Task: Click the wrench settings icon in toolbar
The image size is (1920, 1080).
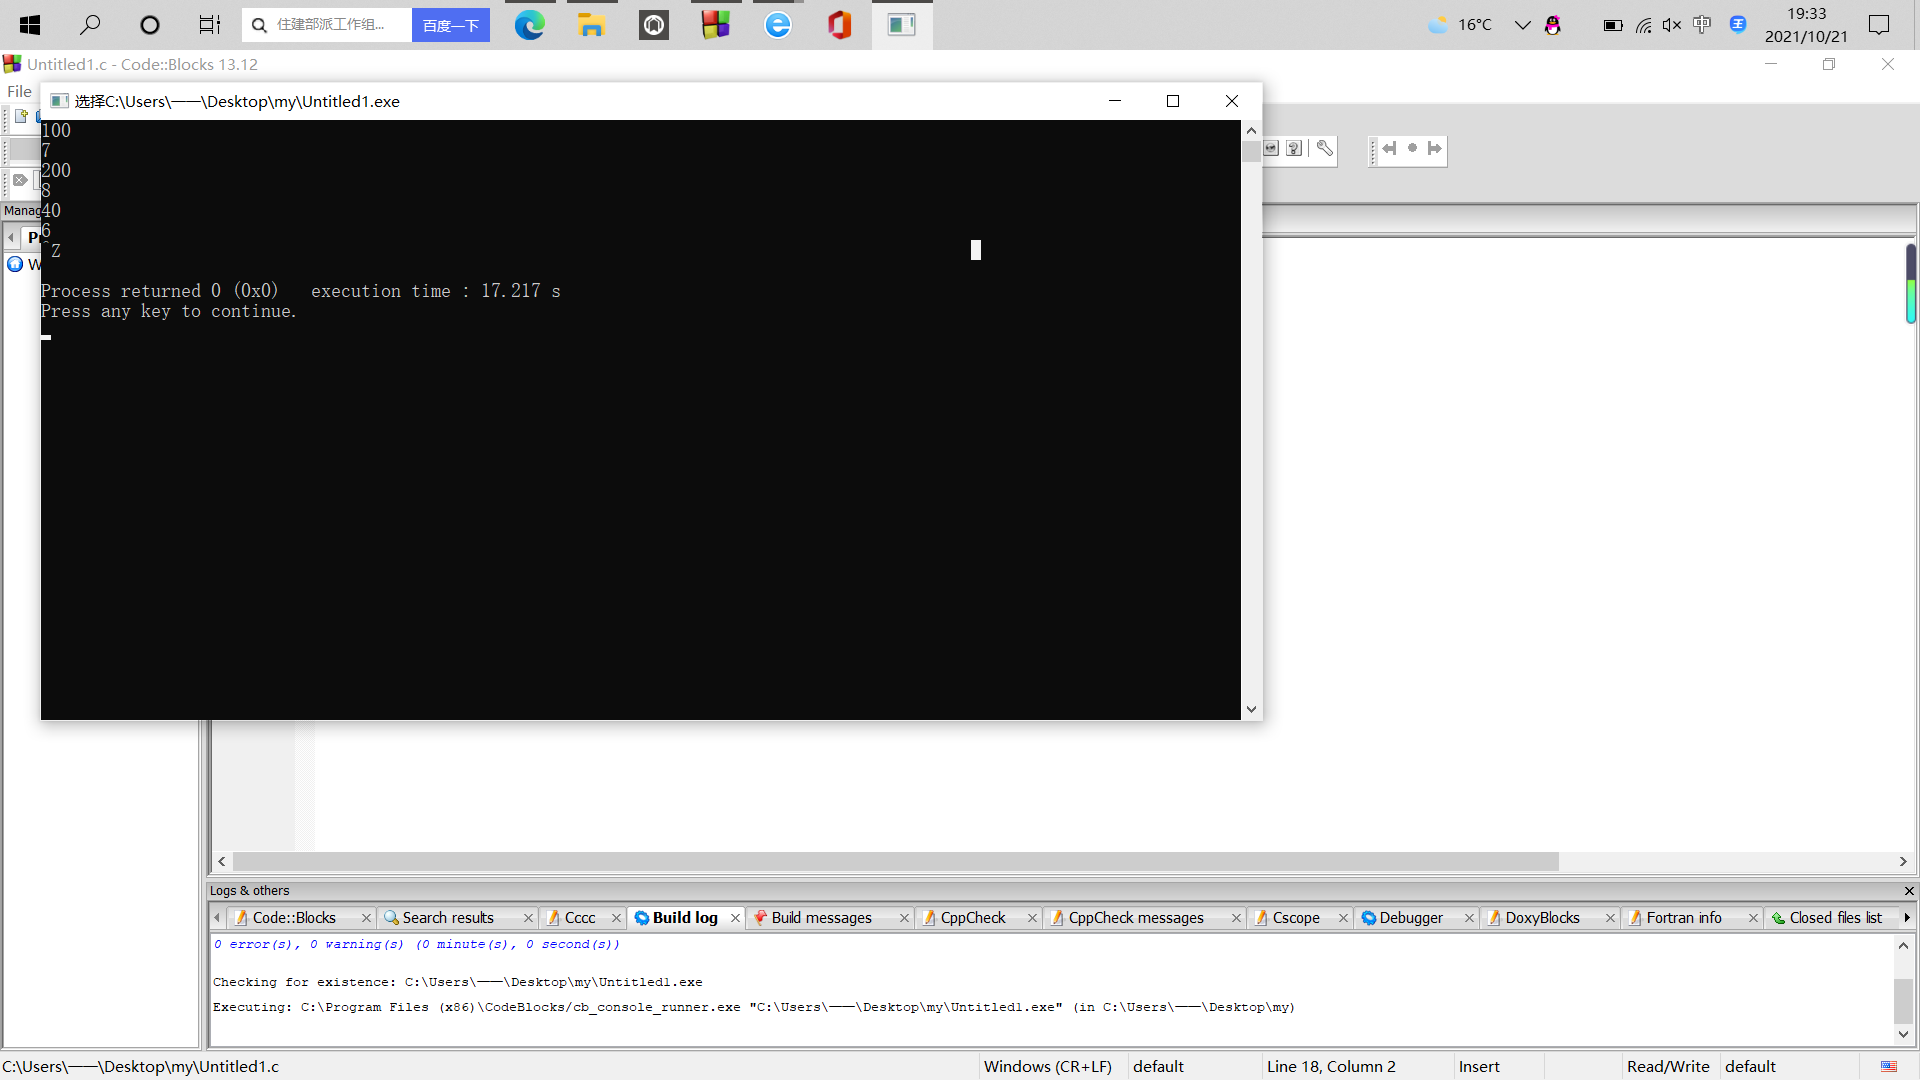Action: [1325, 148]
